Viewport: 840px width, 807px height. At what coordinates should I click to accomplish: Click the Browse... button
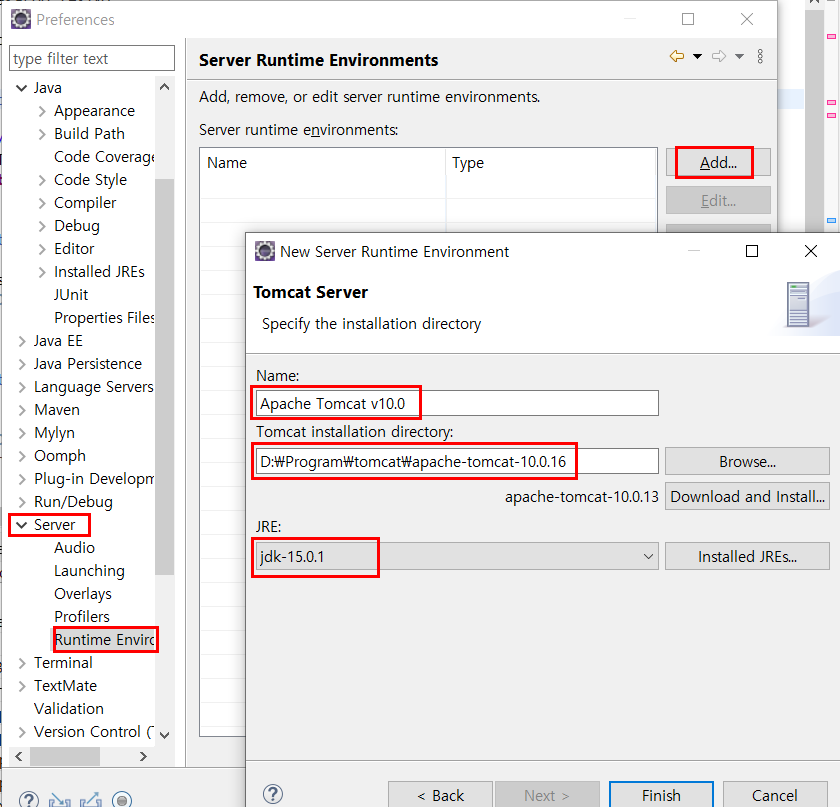[x=747, y=461]
